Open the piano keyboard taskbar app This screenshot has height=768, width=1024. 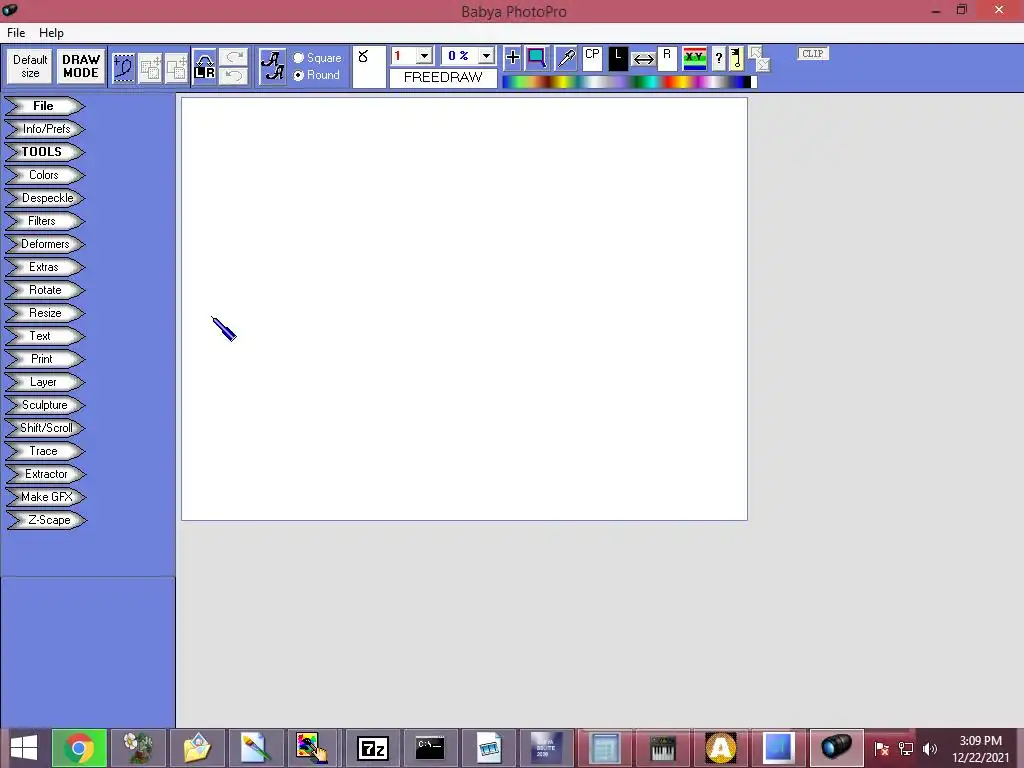(x=662, y=748)
